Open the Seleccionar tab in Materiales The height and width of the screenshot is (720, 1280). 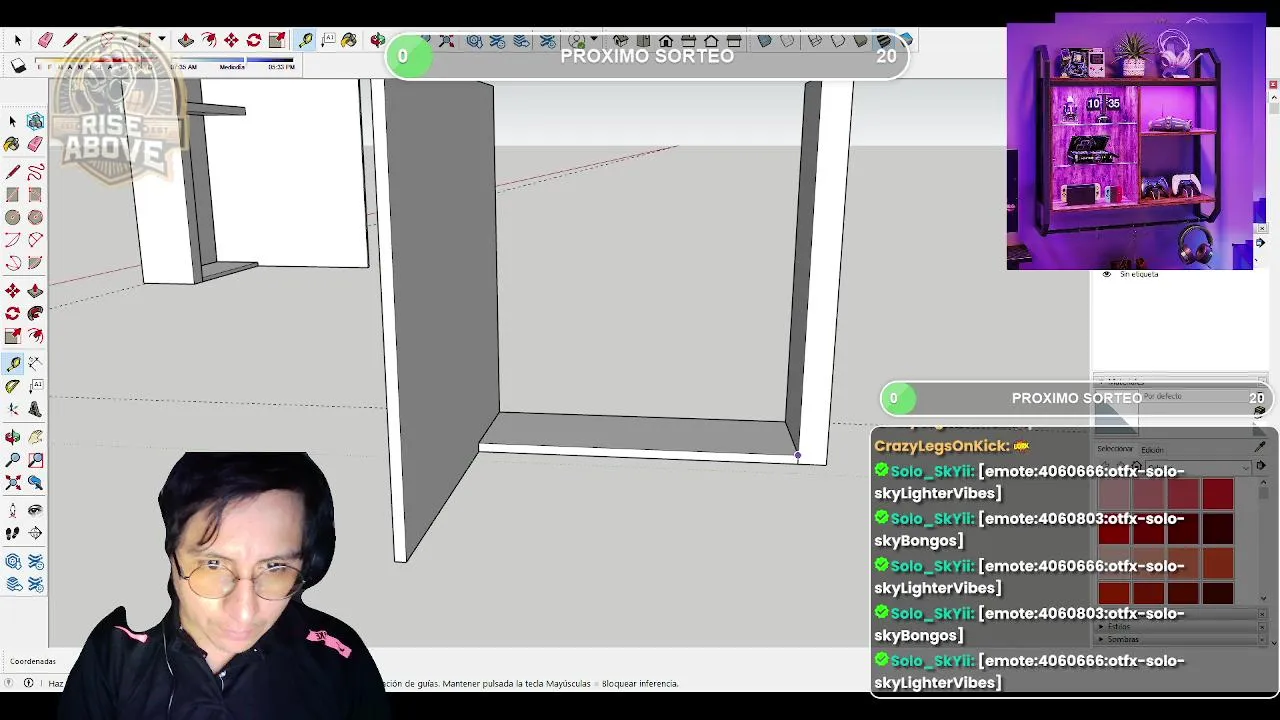pyautogui.click(x=1115, y=449)
